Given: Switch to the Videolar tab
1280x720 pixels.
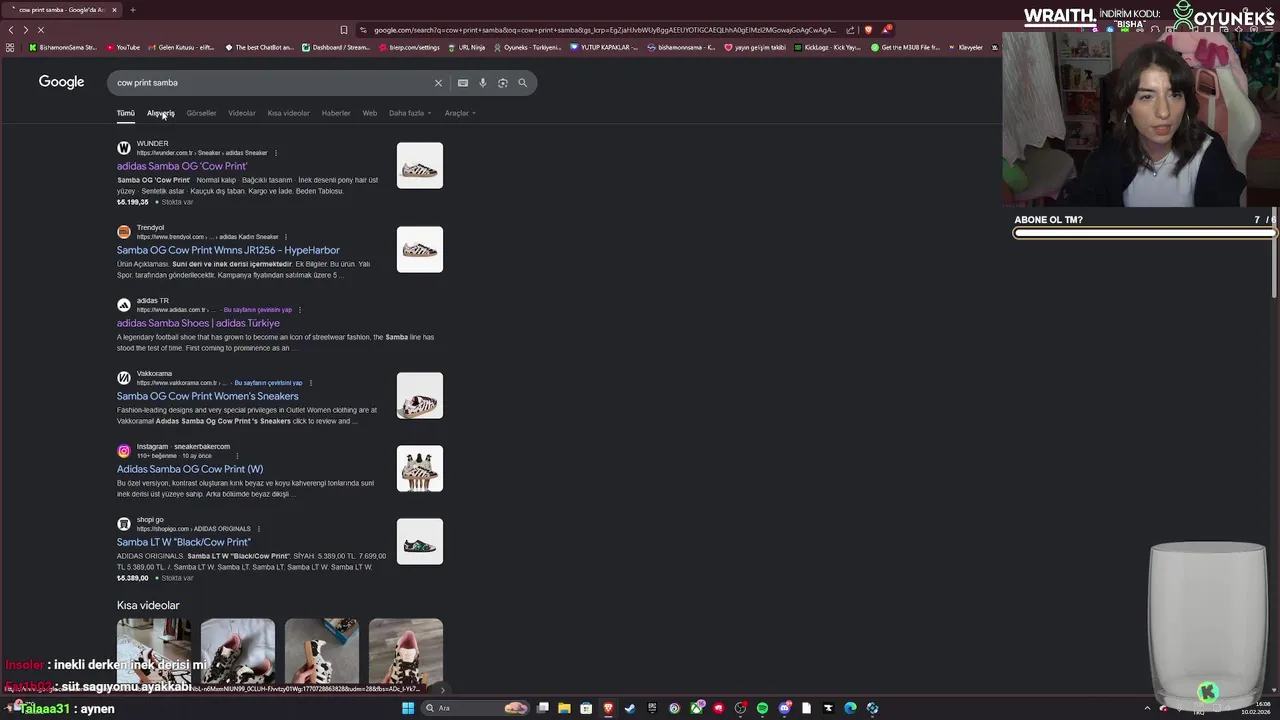Looking at the screenshot, I should 241,113.
